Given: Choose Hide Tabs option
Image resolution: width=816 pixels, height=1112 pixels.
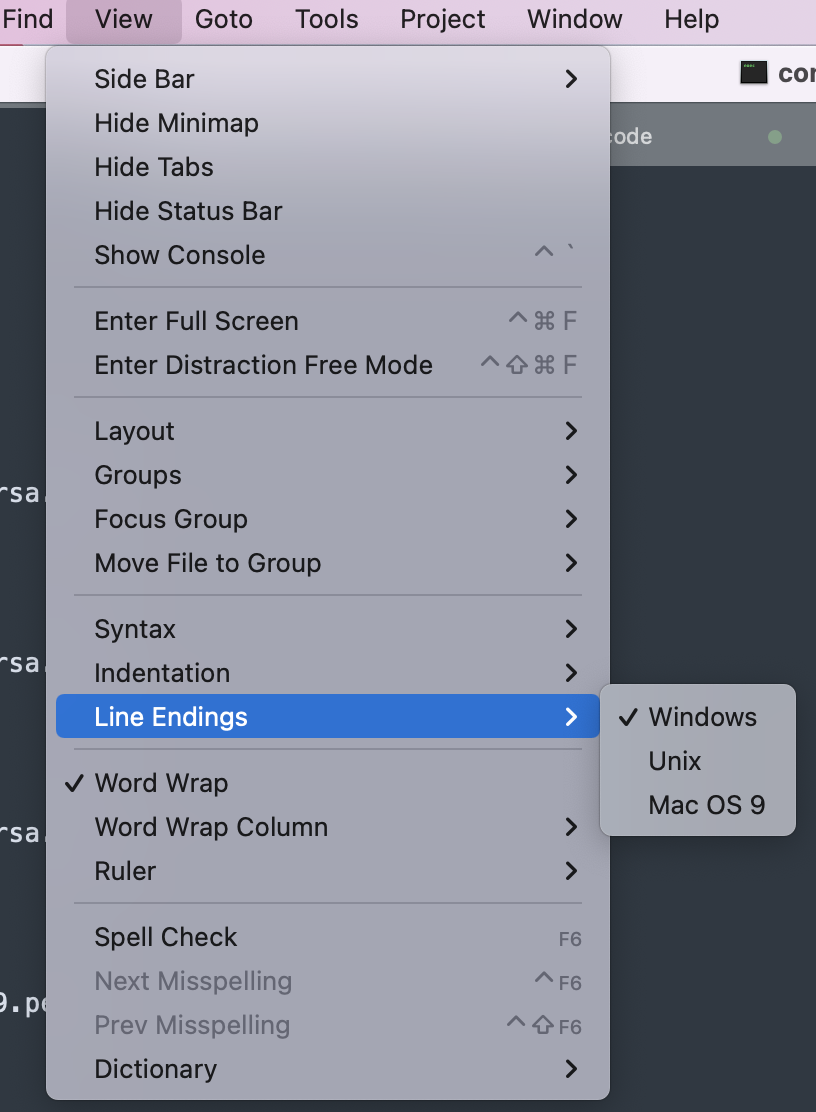Looking at the screenshot, I should point(154,167).
